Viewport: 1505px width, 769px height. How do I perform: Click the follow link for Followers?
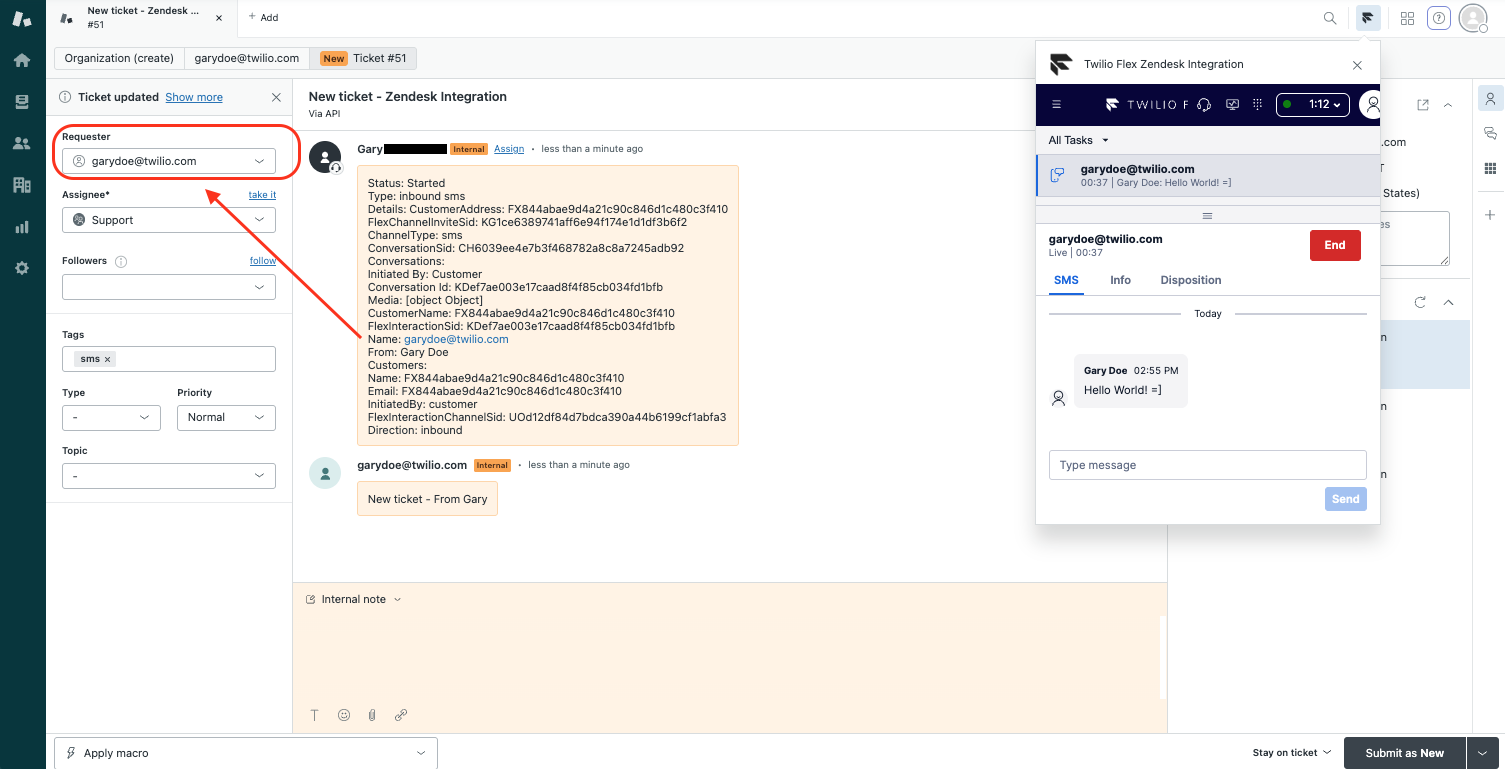point(263,261)
